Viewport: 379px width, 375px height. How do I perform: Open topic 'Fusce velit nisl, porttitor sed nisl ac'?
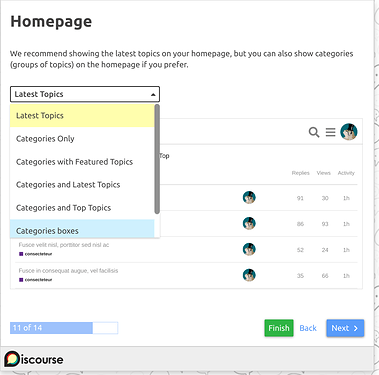pyautogui.click(x=64, y=245)
